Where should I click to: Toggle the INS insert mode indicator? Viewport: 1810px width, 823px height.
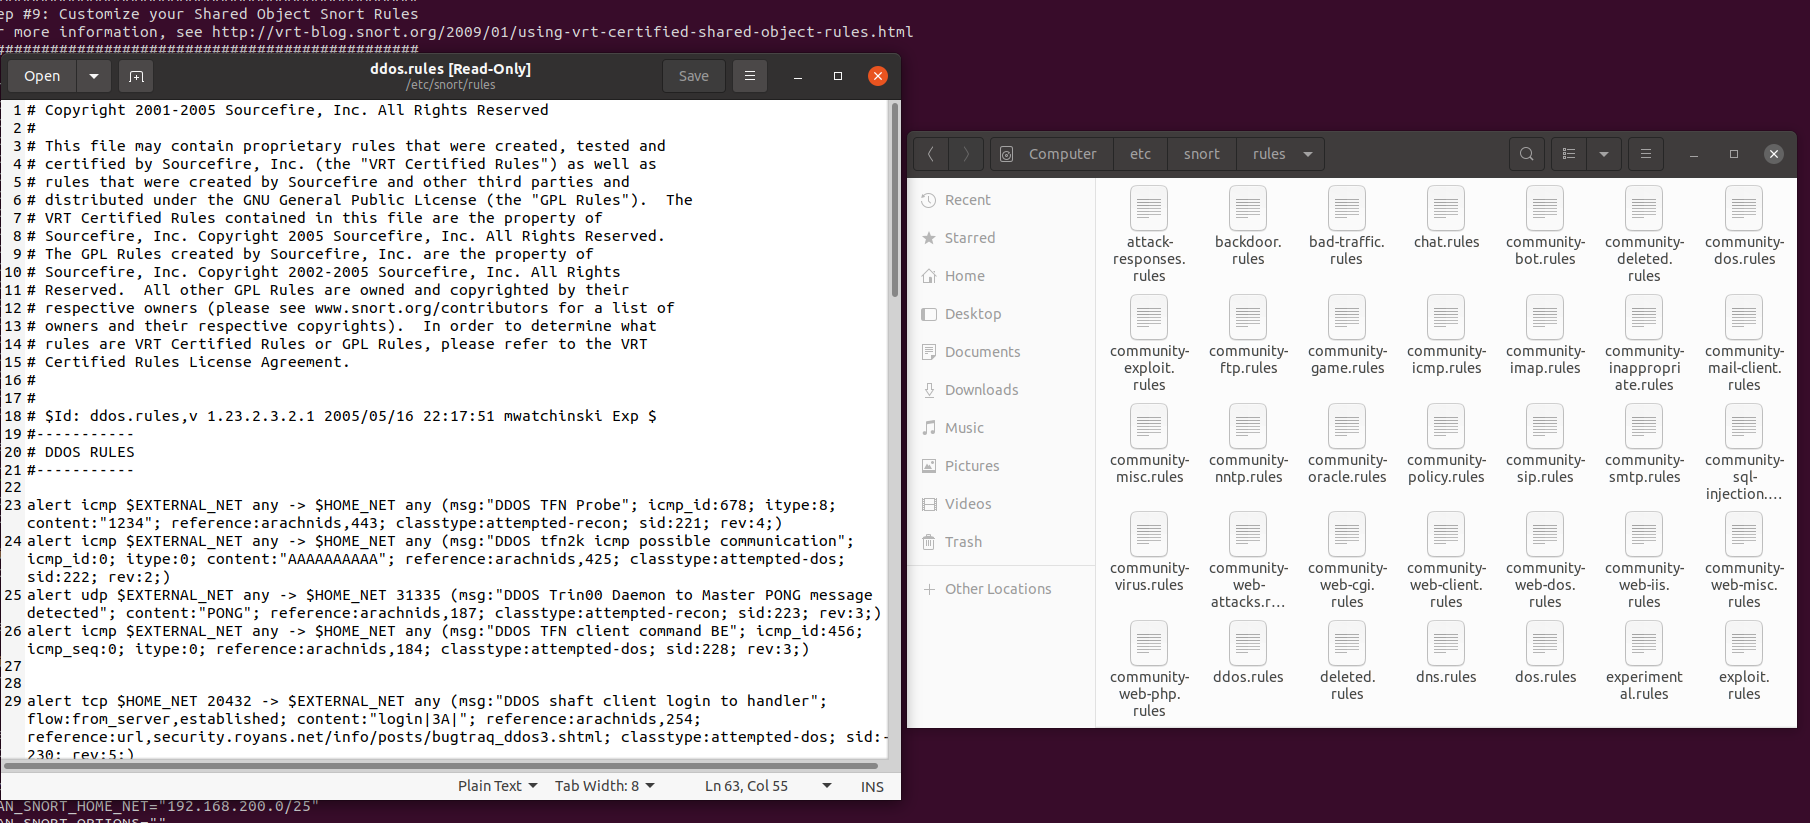(x=872, y=786)
